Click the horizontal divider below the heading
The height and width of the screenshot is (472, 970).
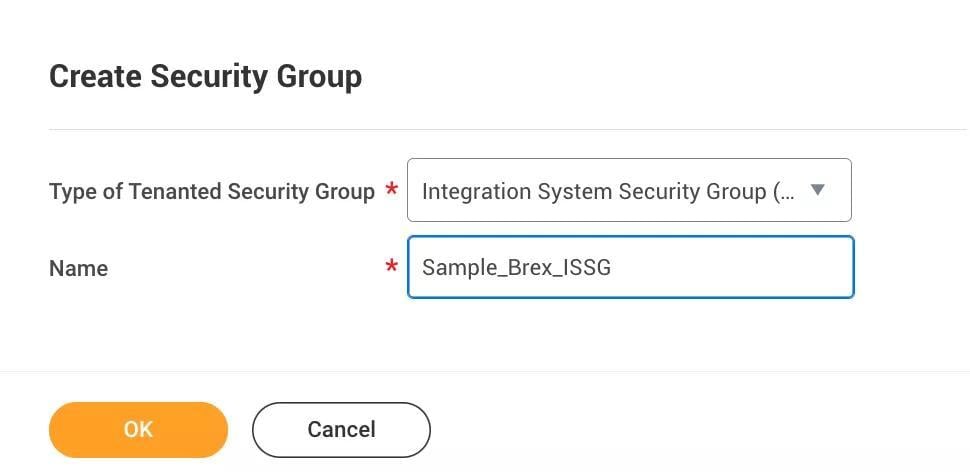click(500, 129)
